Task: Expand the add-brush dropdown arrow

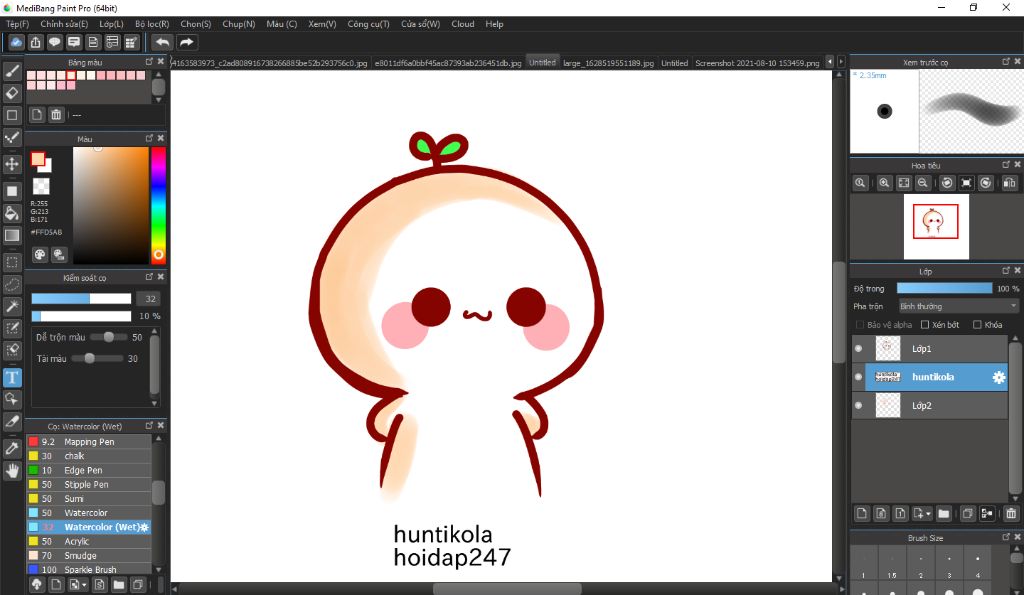Action: 84,585
